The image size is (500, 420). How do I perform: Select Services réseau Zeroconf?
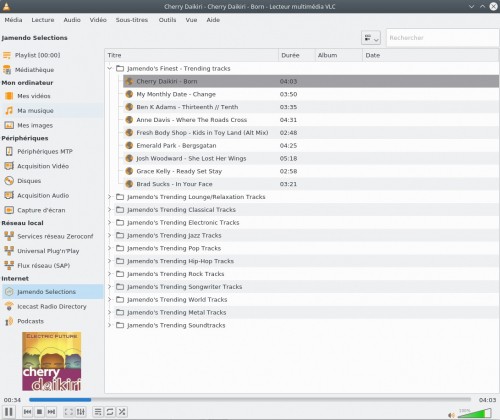(x=52, y=236)
